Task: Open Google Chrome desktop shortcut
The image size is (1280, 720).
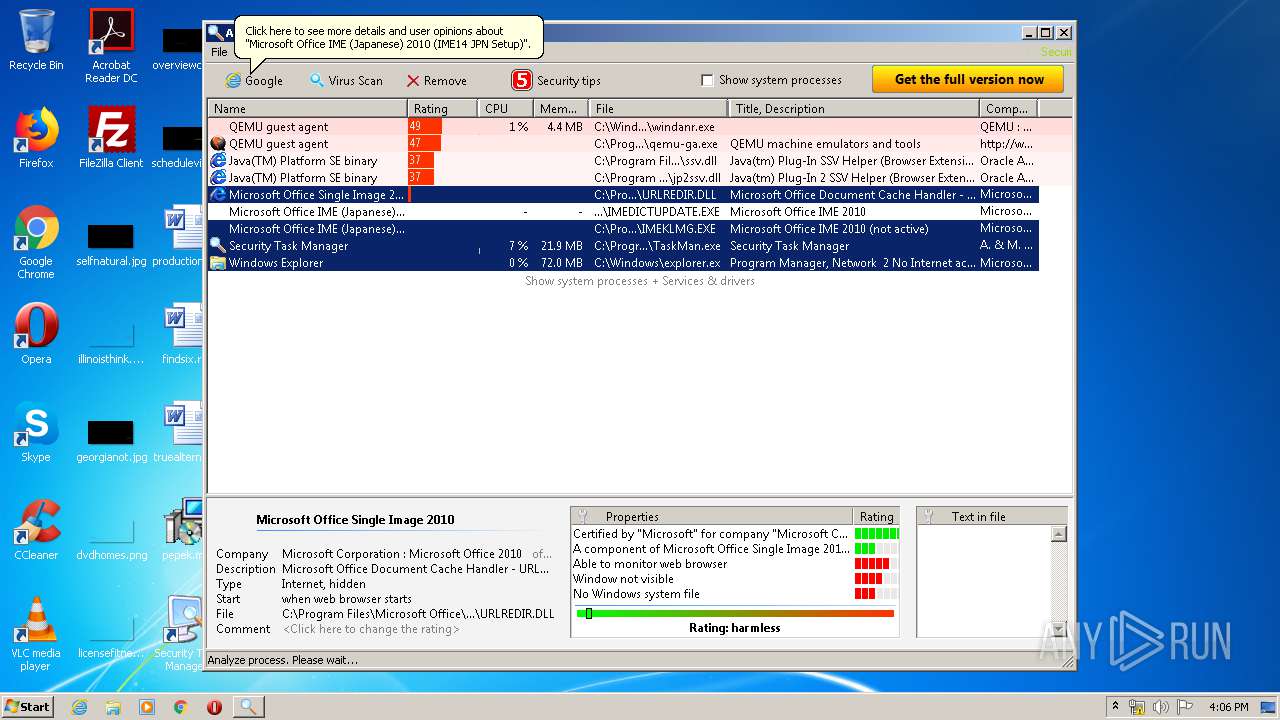Action: click(36, 242)
